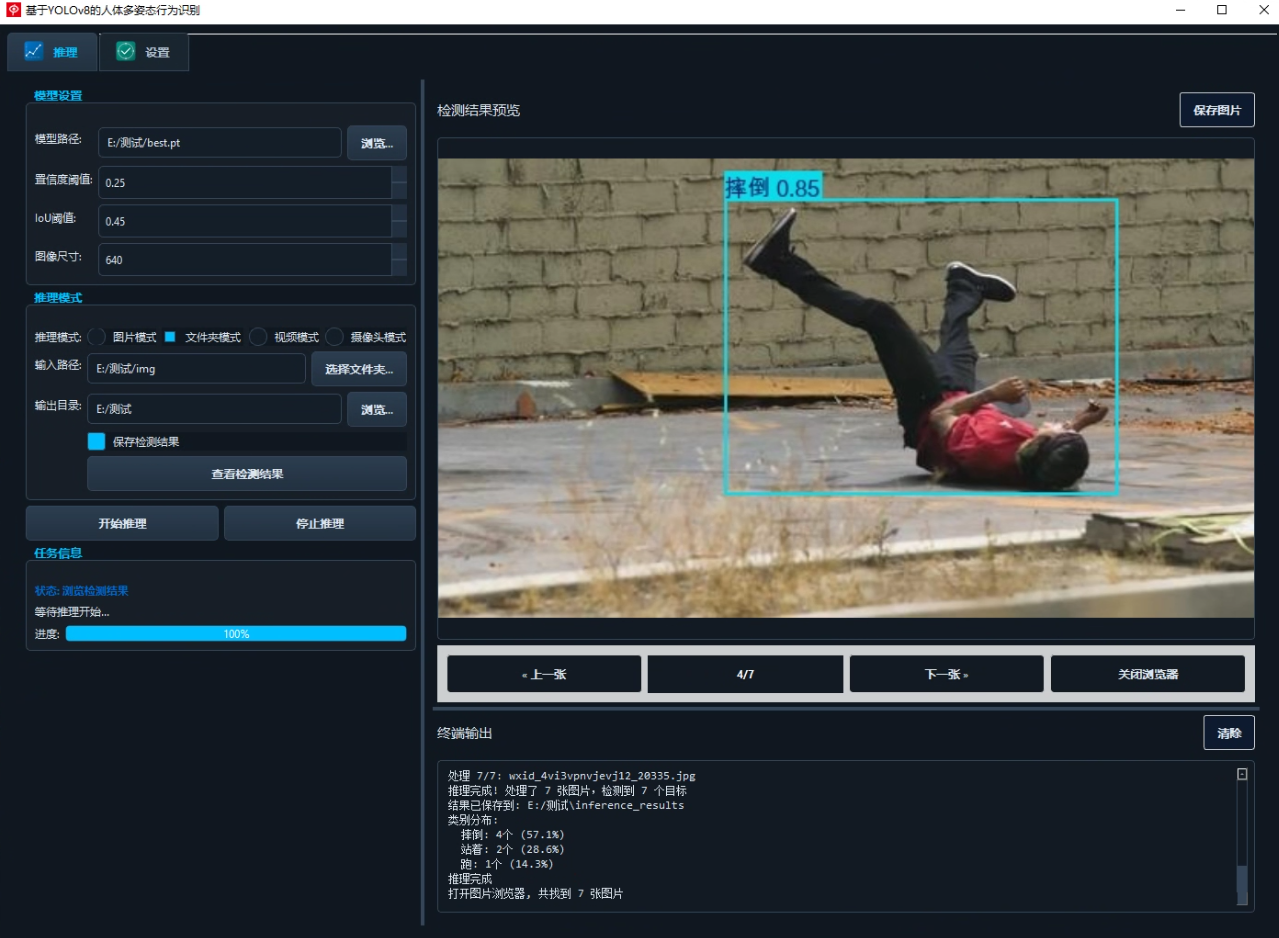This screenshot has height=938, width=1279.
Task: Click the 100% progress bar
Action: coord(236,633)
